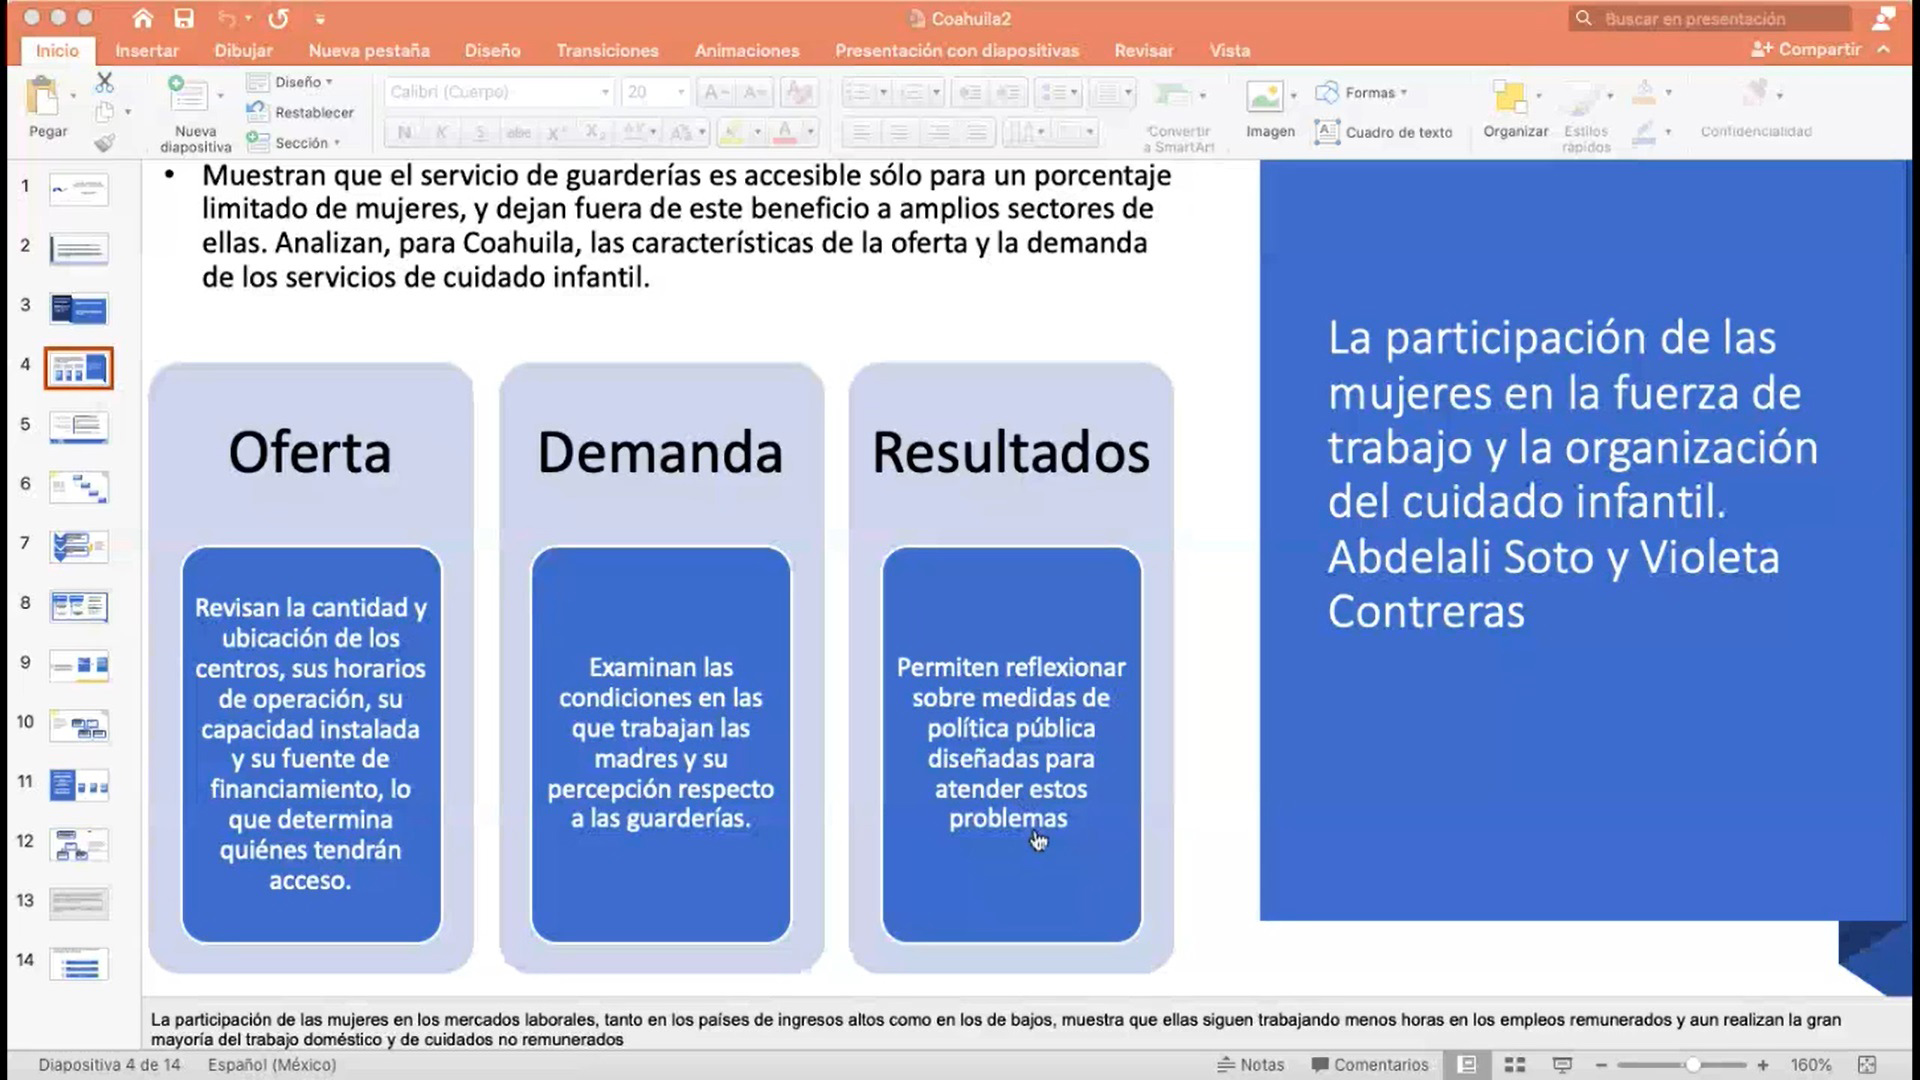This screenshot has width=1920, height=1080.
Task: Click Cuadro de texto tool
Action: click(x=1385, y=132)
